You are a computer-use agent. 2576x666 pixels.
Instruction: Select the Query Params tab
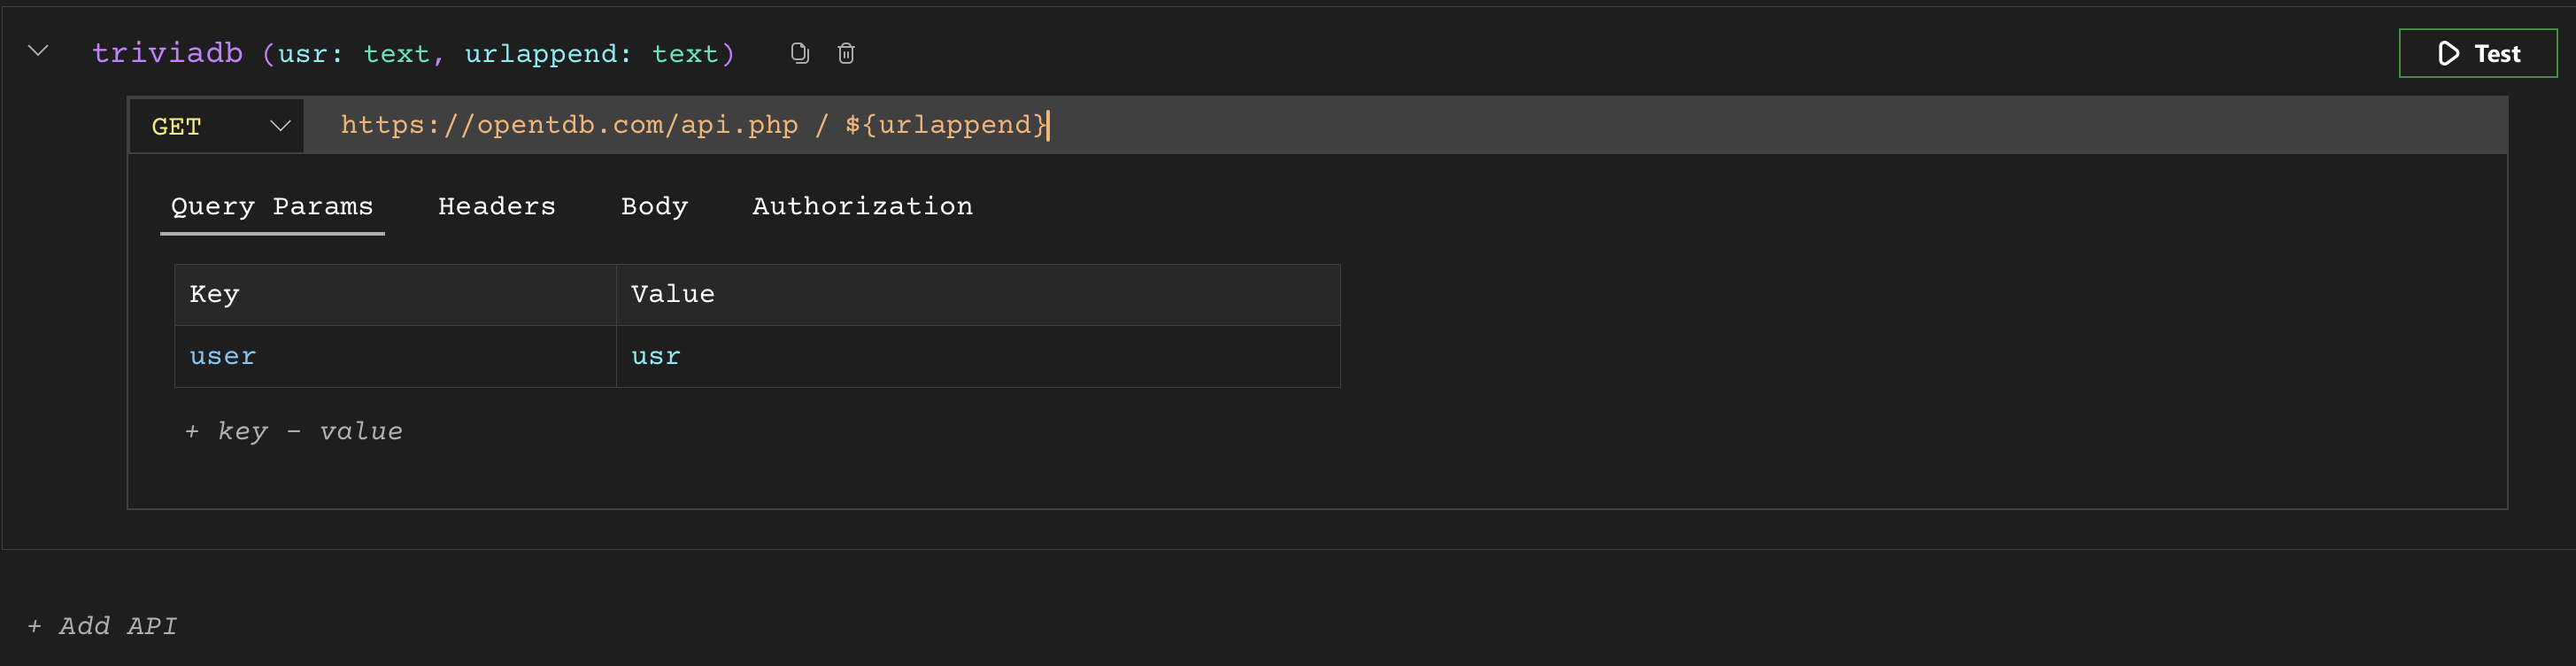pos(272,207)
